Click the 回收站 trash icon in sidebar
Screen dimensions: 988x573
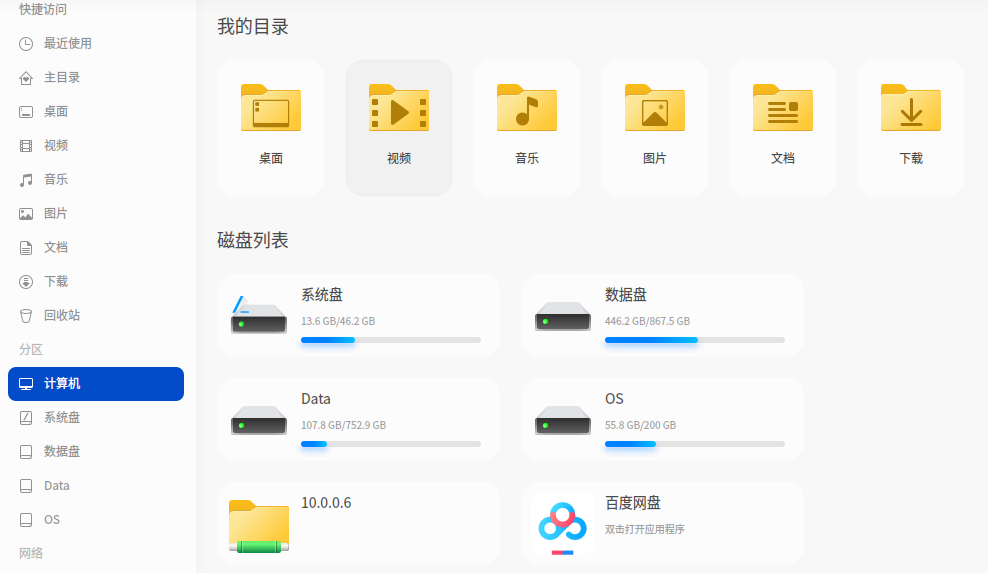tap(26, 316)
